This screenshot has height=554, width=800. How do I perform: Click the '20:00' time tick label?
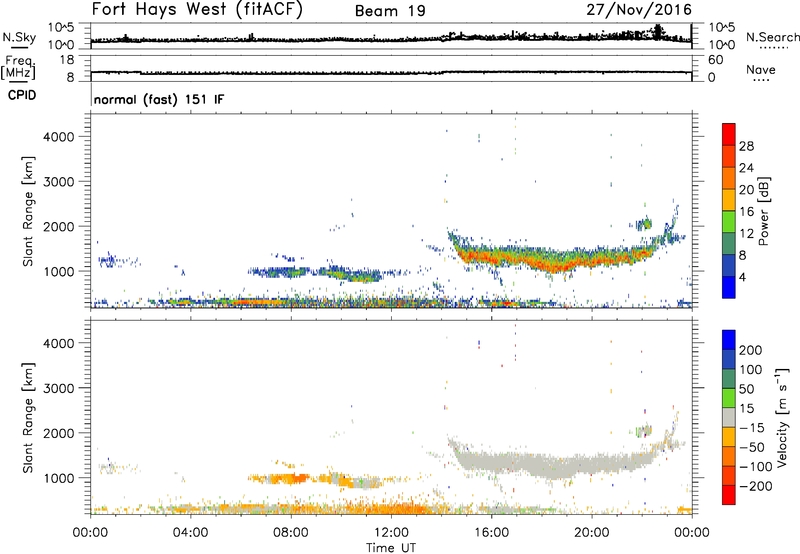click(x=592, y=533)
